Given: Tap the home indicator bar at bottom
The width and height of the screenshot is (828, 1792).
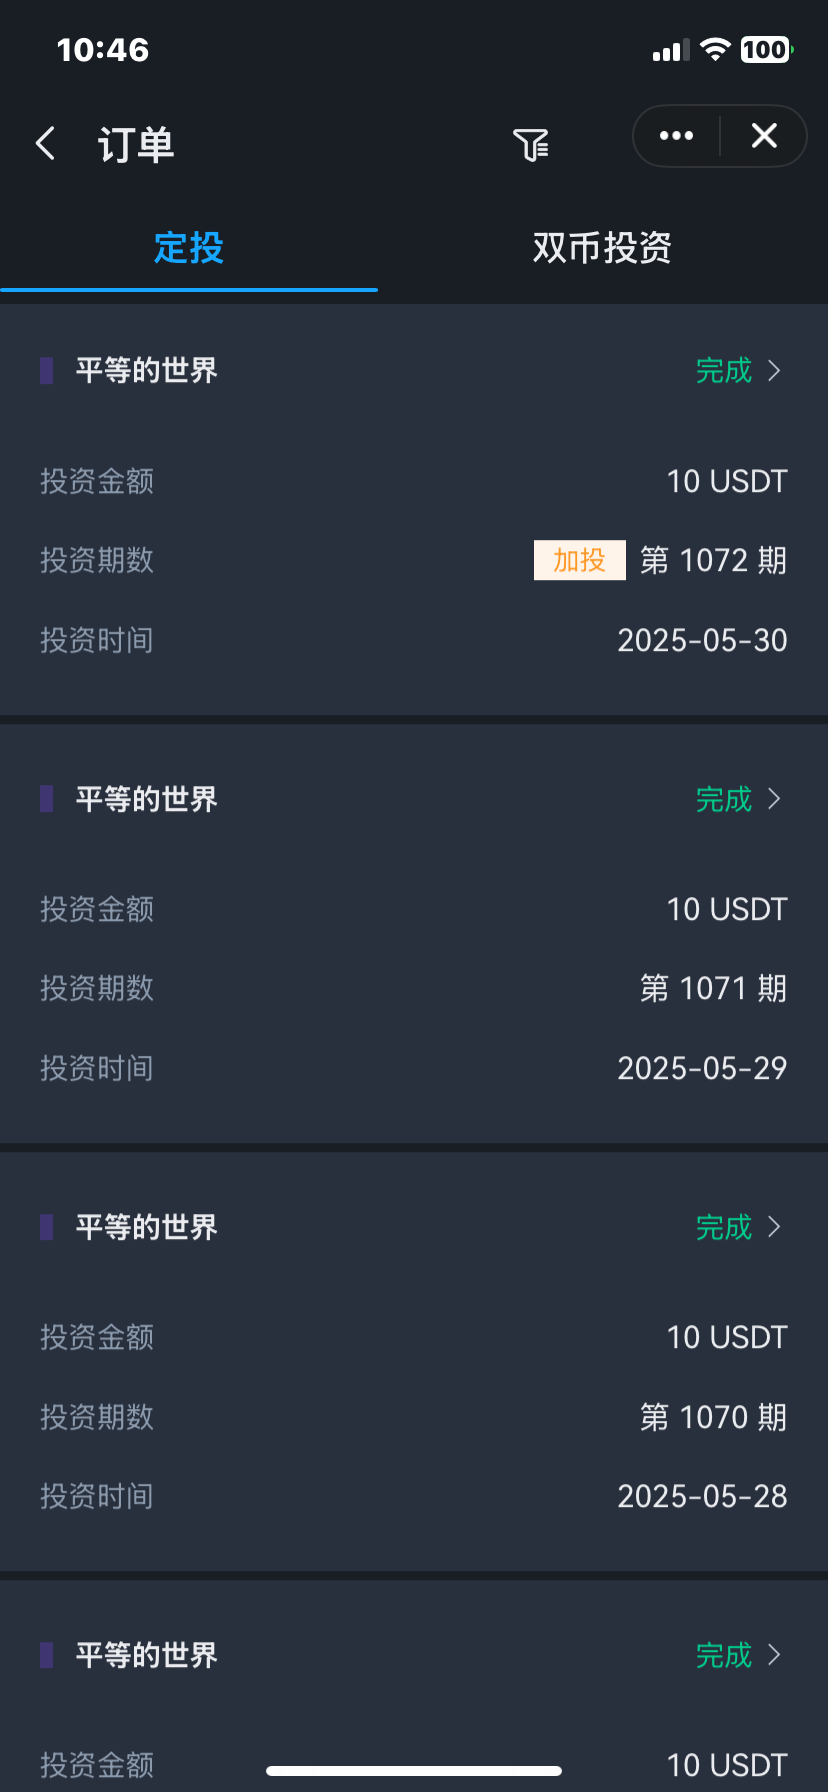Looking at the screenshot, I should click(414, 1771).
